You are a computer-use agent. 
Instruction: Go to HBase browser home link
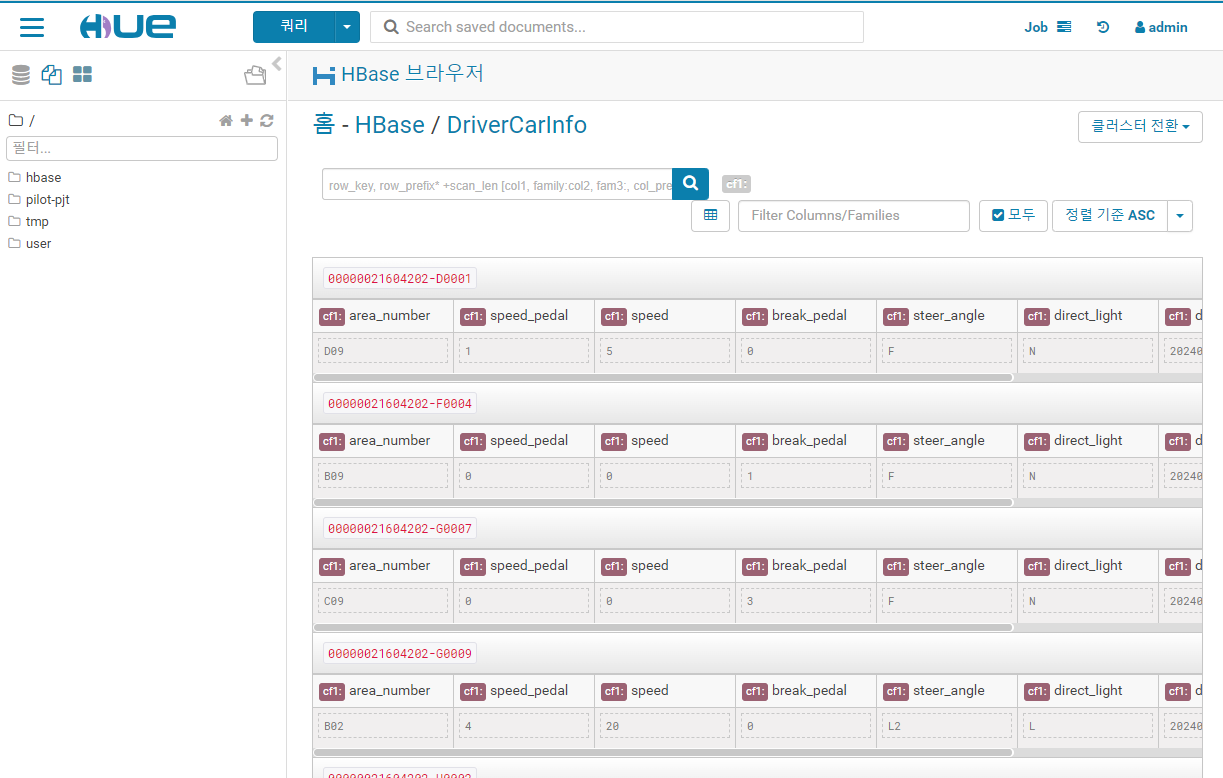point(324,125)
